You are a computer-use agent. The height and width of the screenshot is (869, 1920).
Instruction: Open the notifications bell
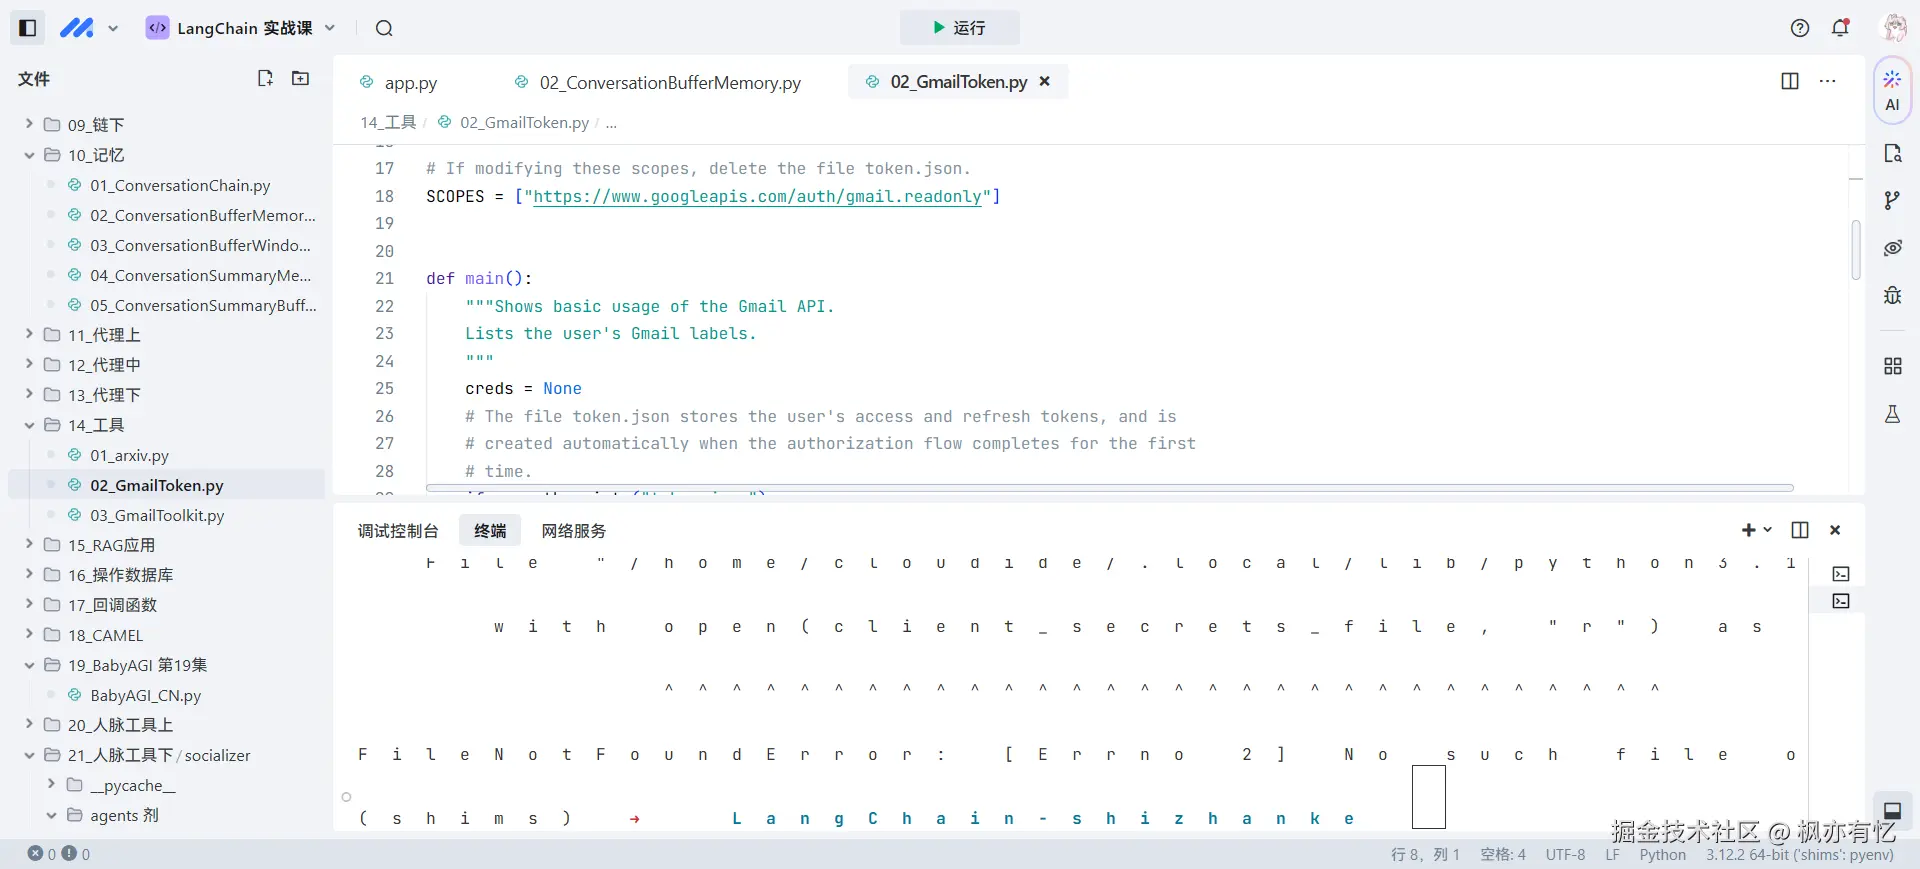1840,28
